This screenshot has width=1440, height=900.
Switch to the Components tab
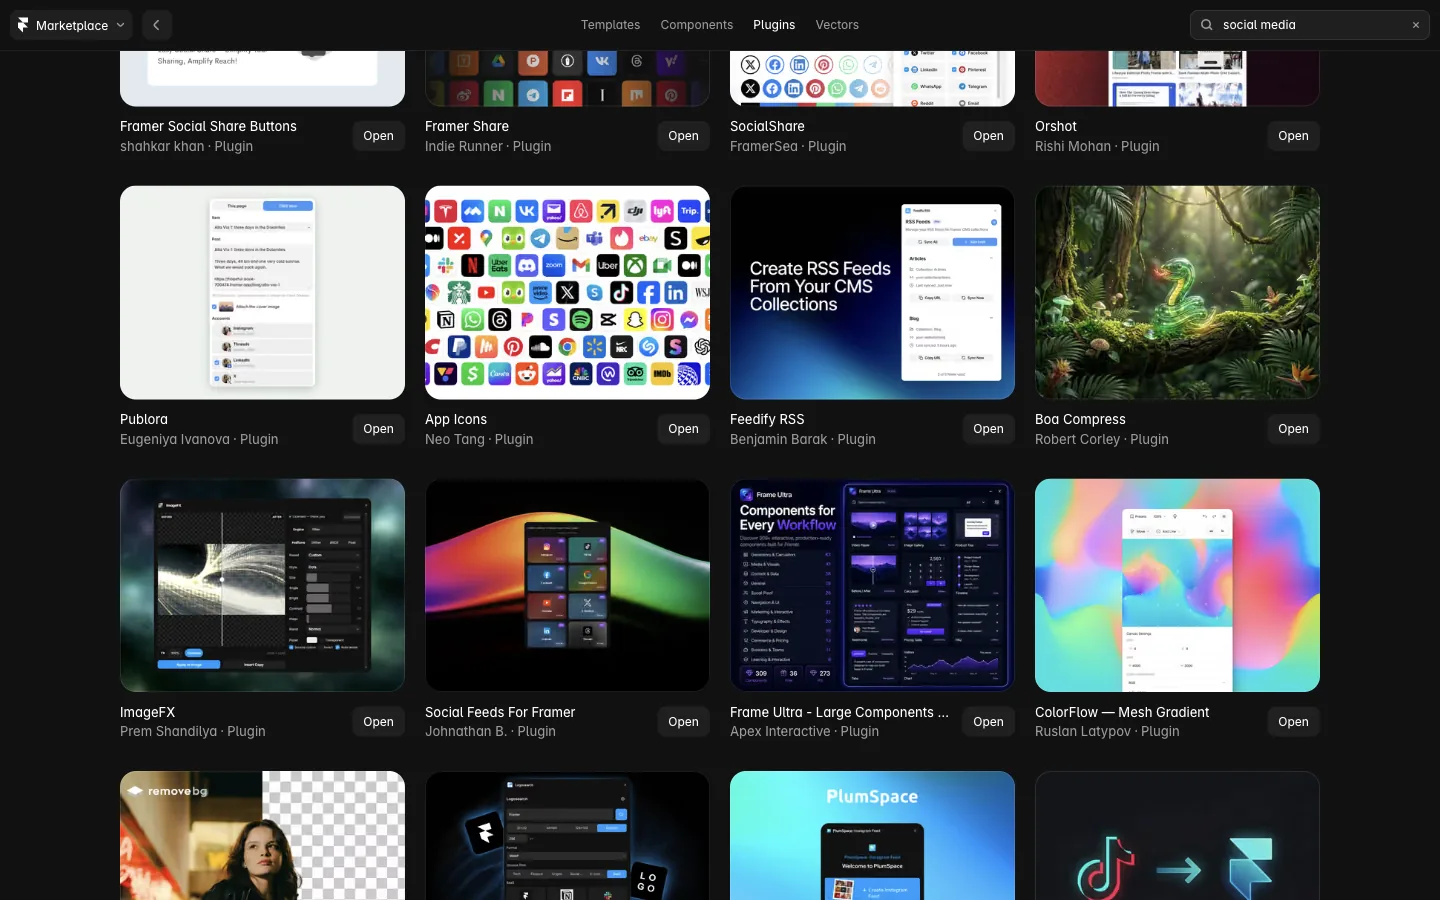pyautogui.click(x=696, y=25)
